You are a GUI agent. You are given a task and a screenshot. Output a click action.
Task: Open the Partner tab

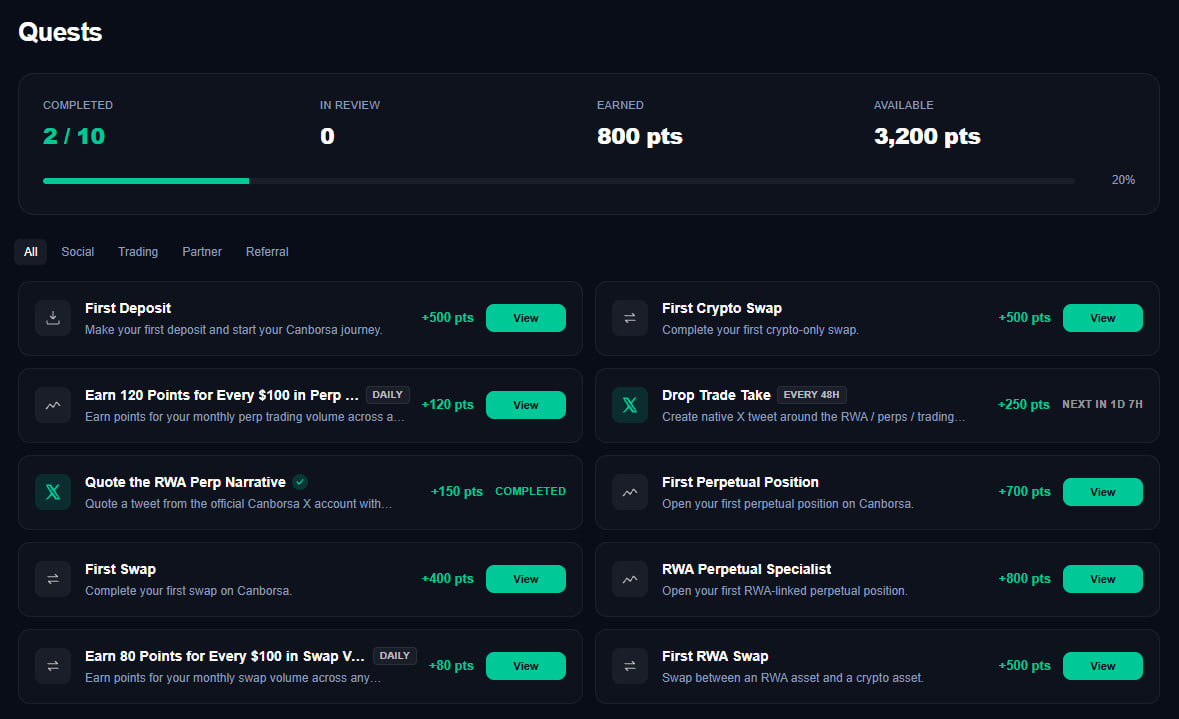[202, 252]
